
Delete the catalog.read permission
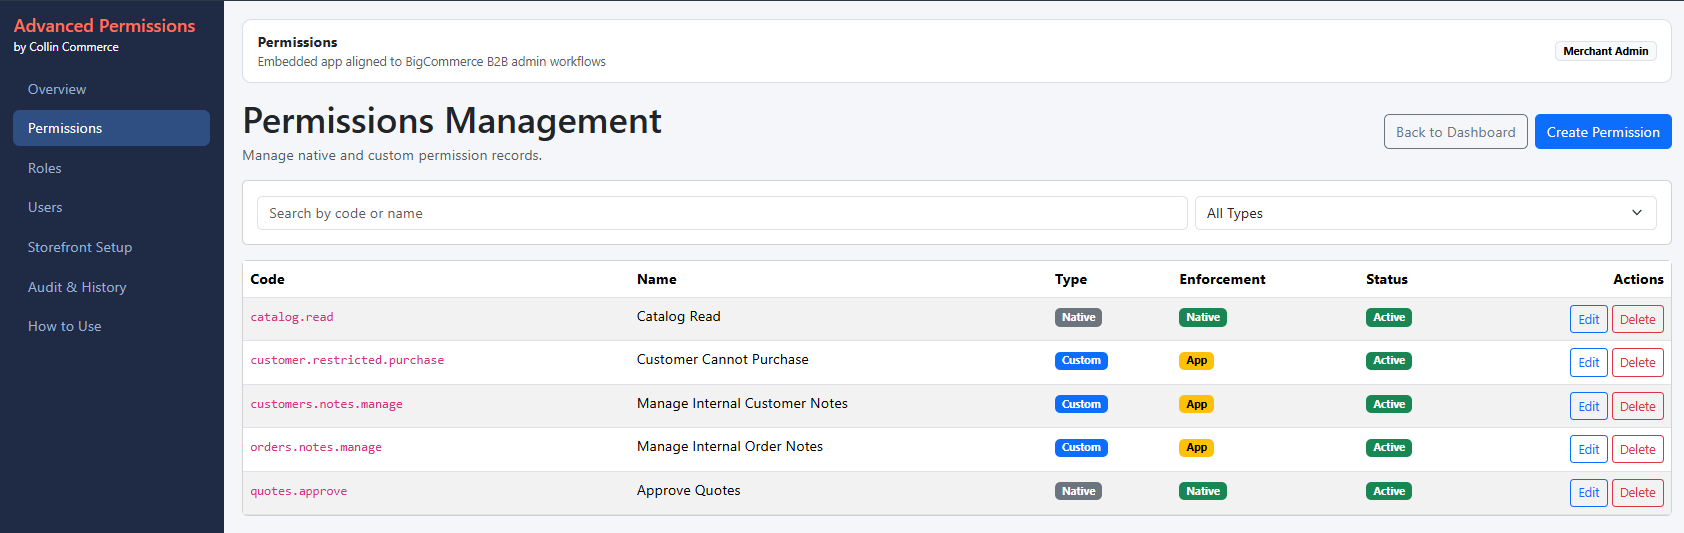pos(1637,319)
